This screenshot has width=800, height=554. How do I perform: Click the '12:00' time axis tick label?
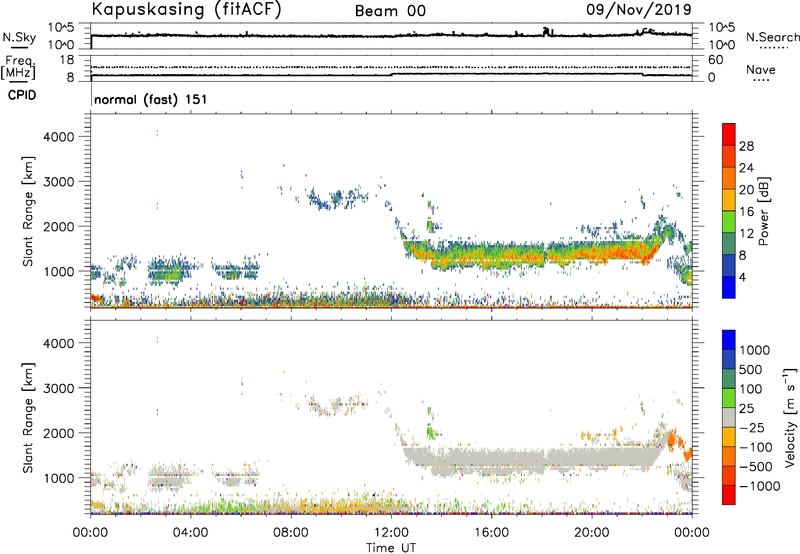391,533
